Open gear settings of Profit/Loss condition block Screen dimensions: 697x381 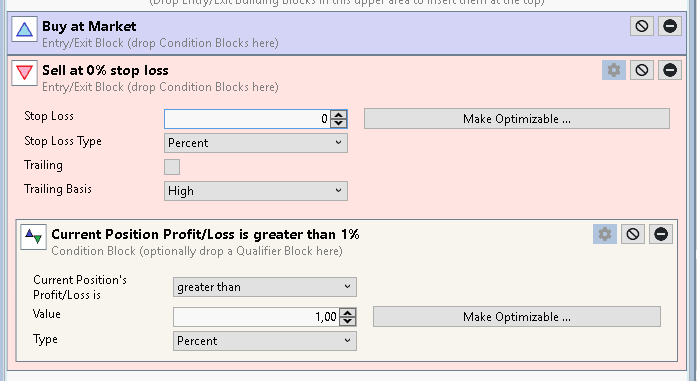point(605,234)
